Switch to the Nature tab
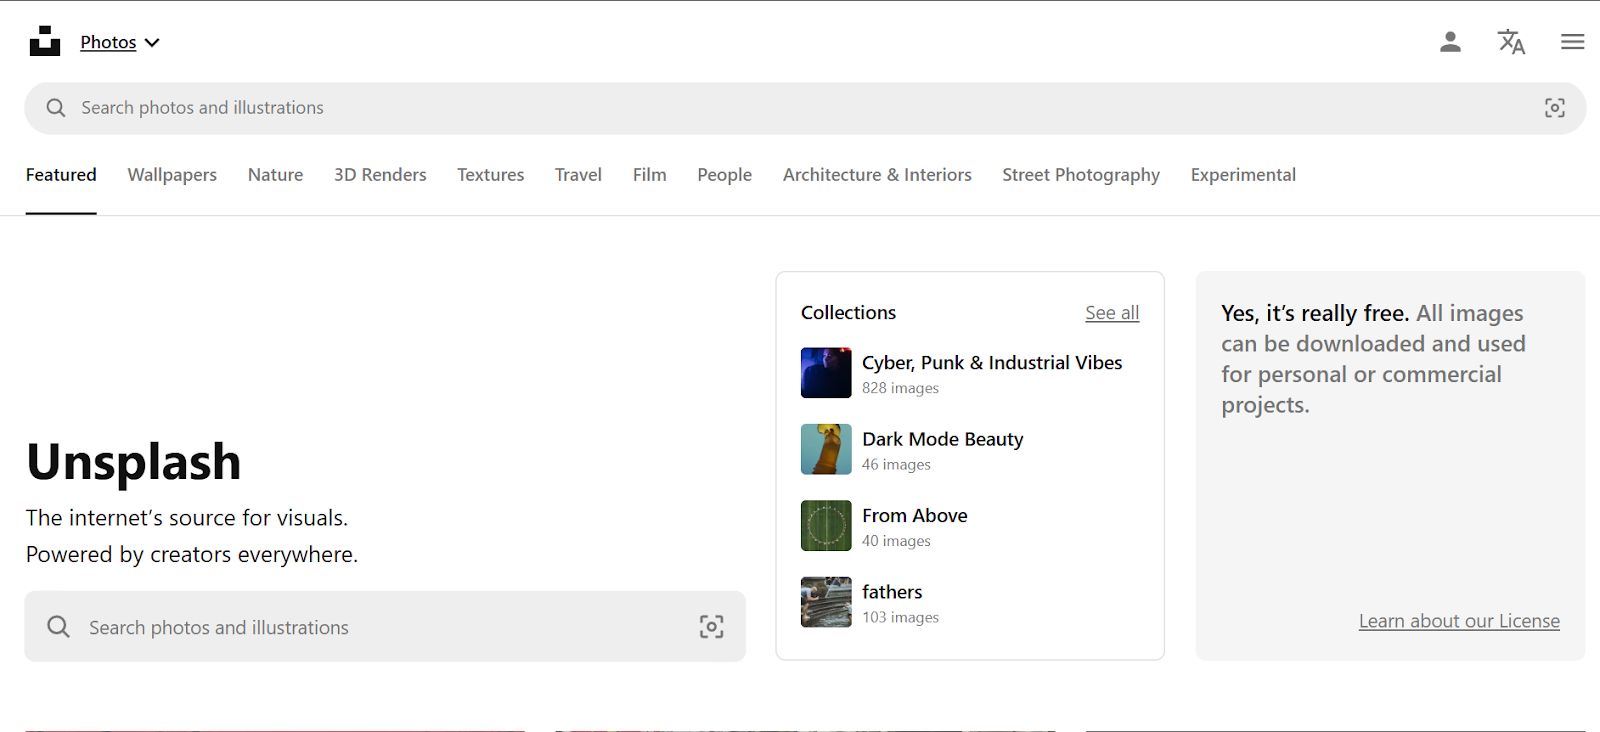The image size is (1600, 732). [275, 175]
